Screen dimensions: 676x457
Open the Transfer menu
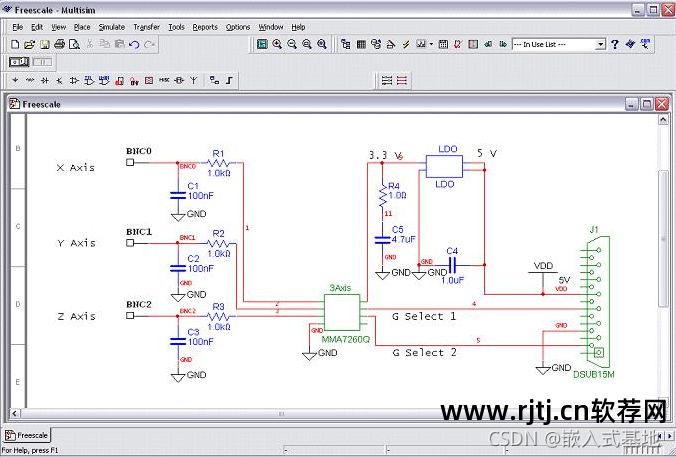point(146,27)
